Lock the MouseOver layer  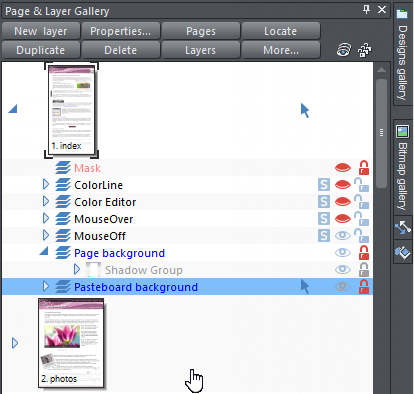[x=362, y=218]
